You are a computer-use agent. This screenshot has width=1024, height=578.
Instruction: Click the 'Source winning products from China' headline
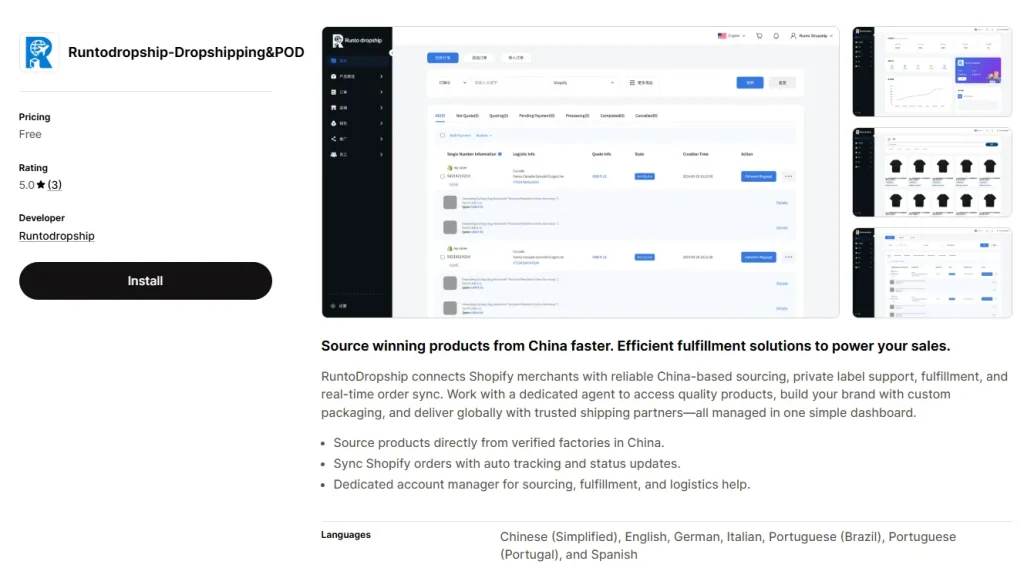[x=635, y=345]
